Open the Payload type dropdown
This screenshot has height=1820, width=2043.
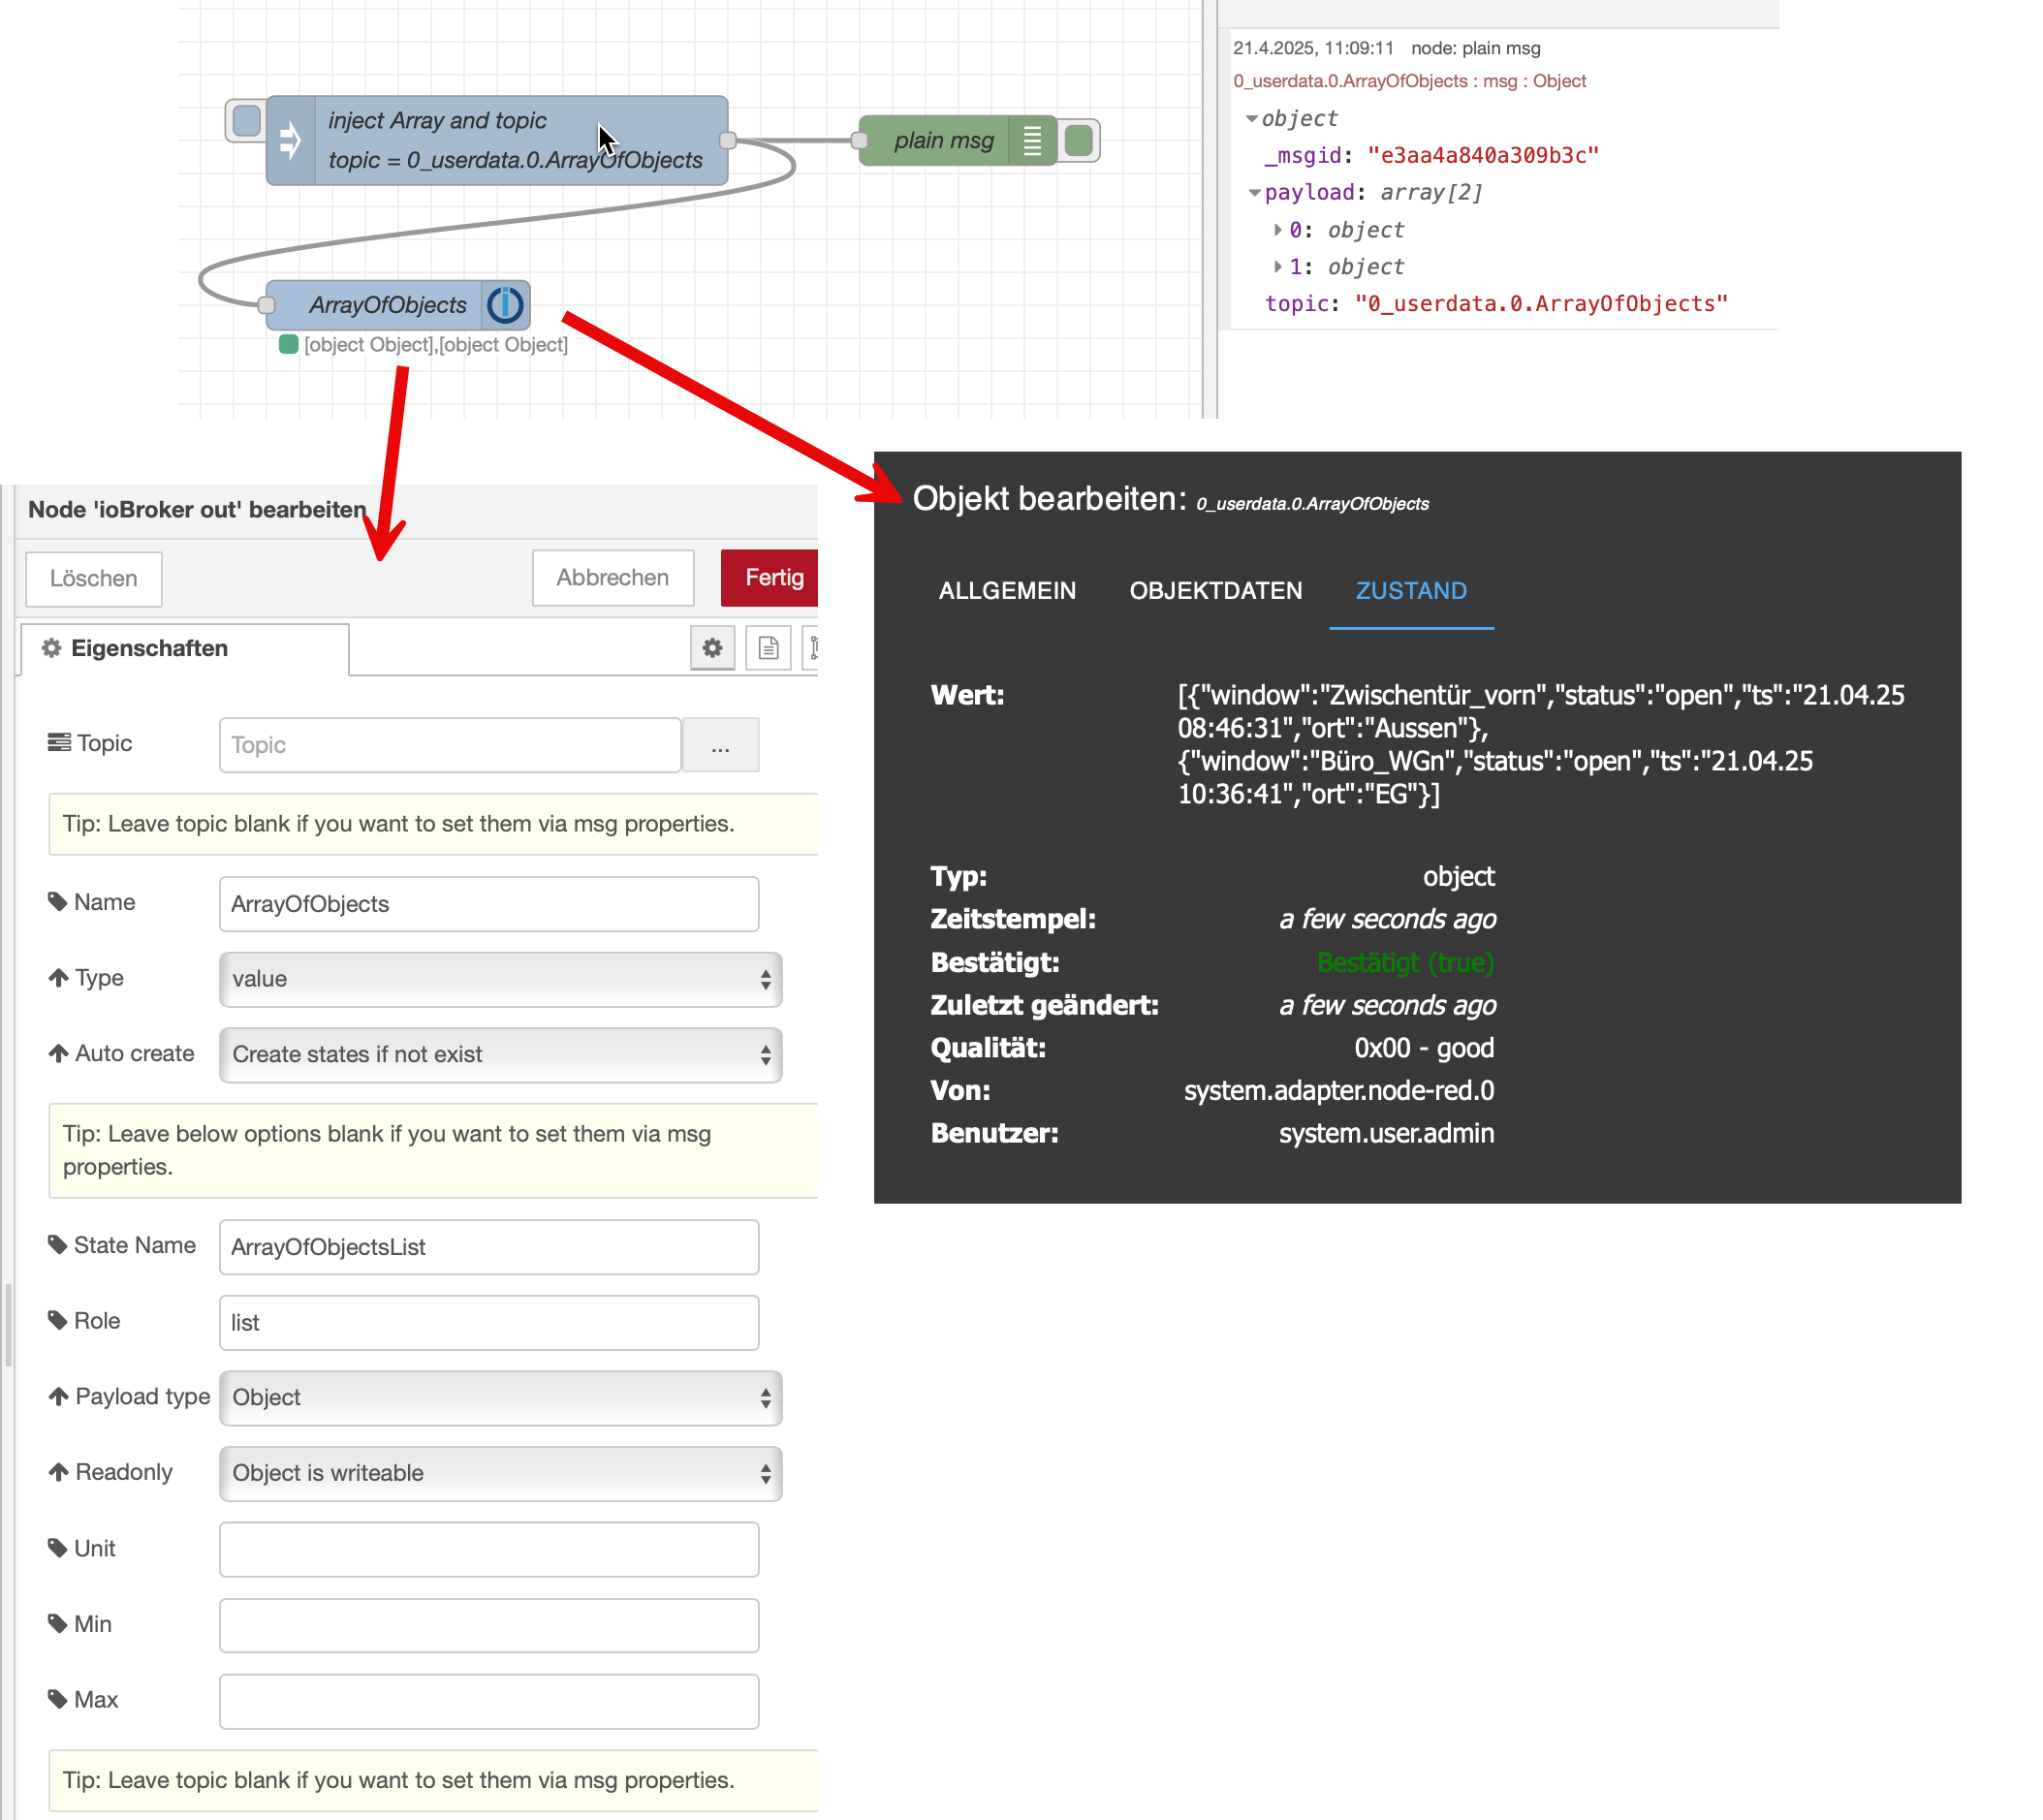click(500, 1398)
